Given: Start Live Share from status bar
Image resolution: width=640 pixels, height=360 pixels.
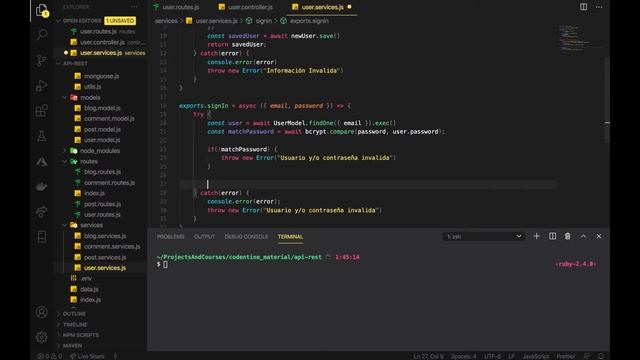Looking at the screenshot, I should click(x=87, y=356).
